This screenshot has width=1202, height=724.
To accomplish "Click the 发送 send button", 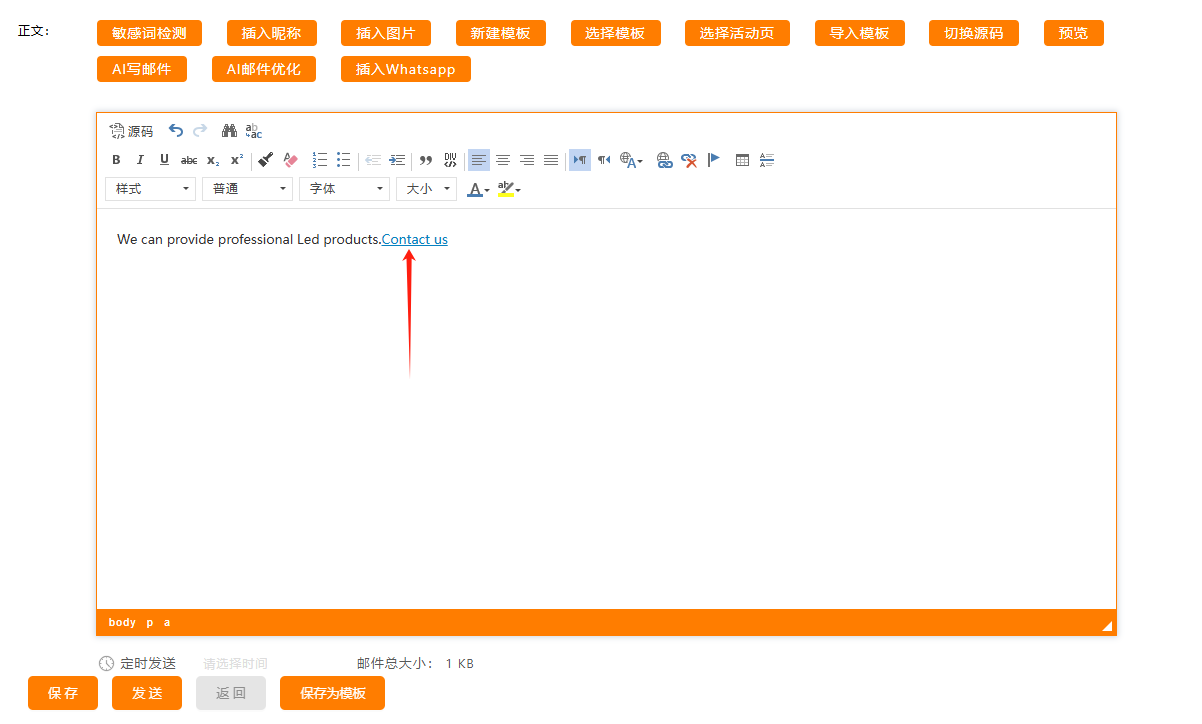I will point(147,693).
